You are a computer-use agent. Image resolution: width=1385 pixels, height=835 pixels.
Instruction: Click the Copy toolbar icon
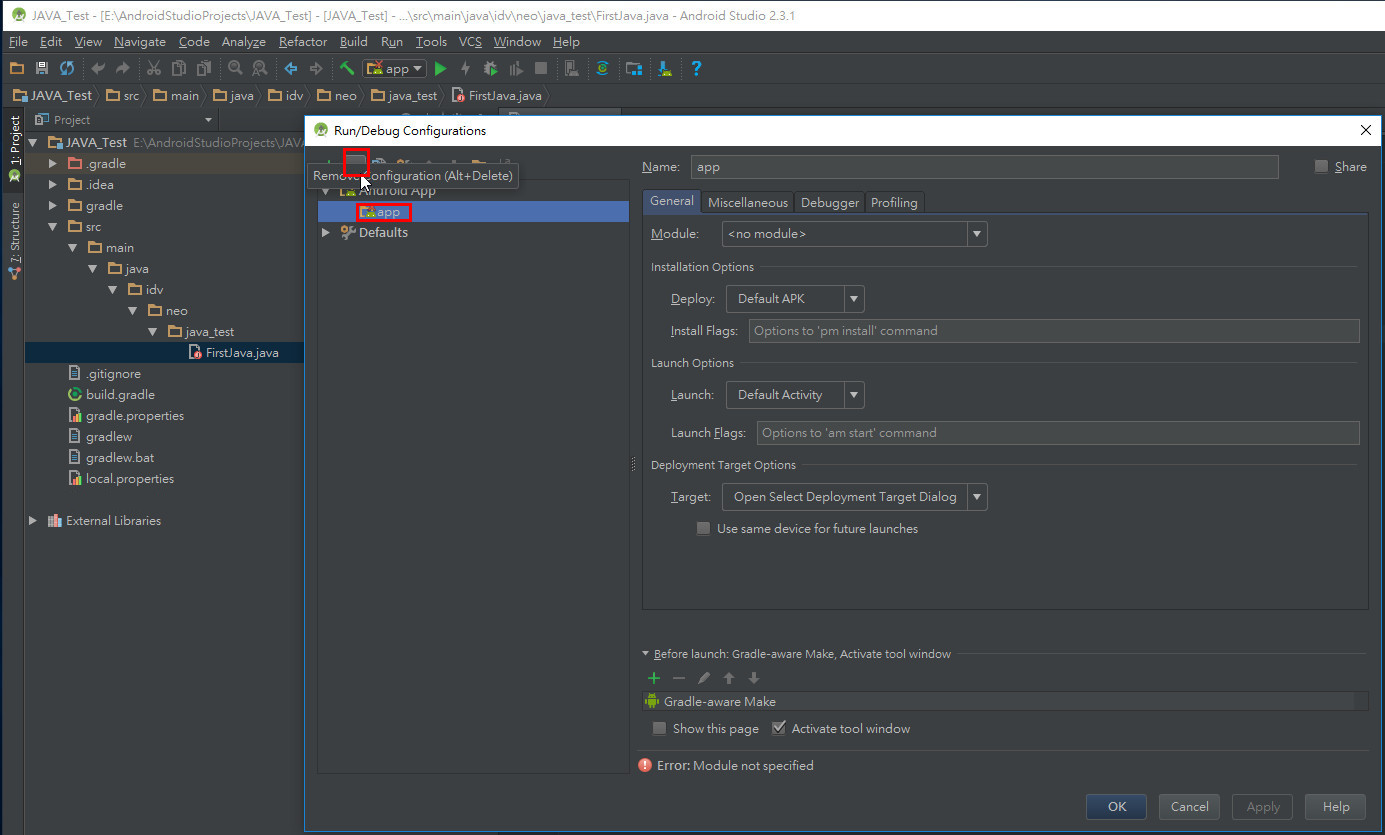coord(178,68)
